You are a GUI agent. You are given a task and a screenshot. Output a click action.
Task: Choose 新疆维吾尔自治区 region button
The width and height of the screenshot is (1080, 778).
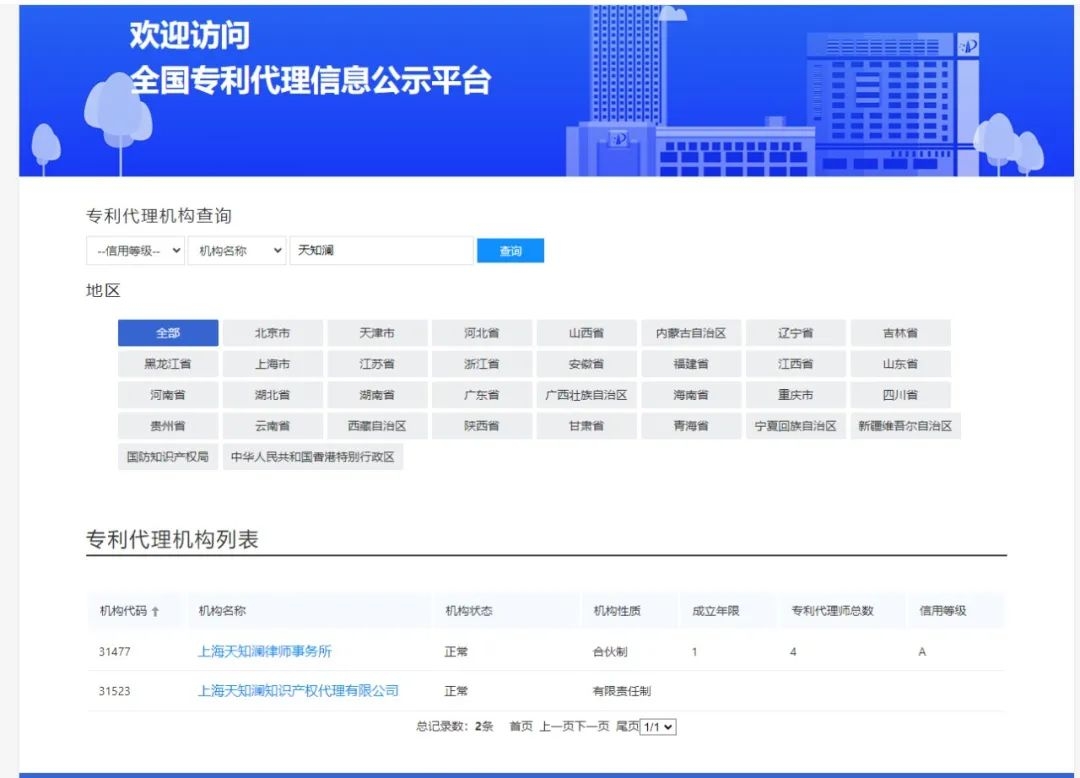pos(906,425)
